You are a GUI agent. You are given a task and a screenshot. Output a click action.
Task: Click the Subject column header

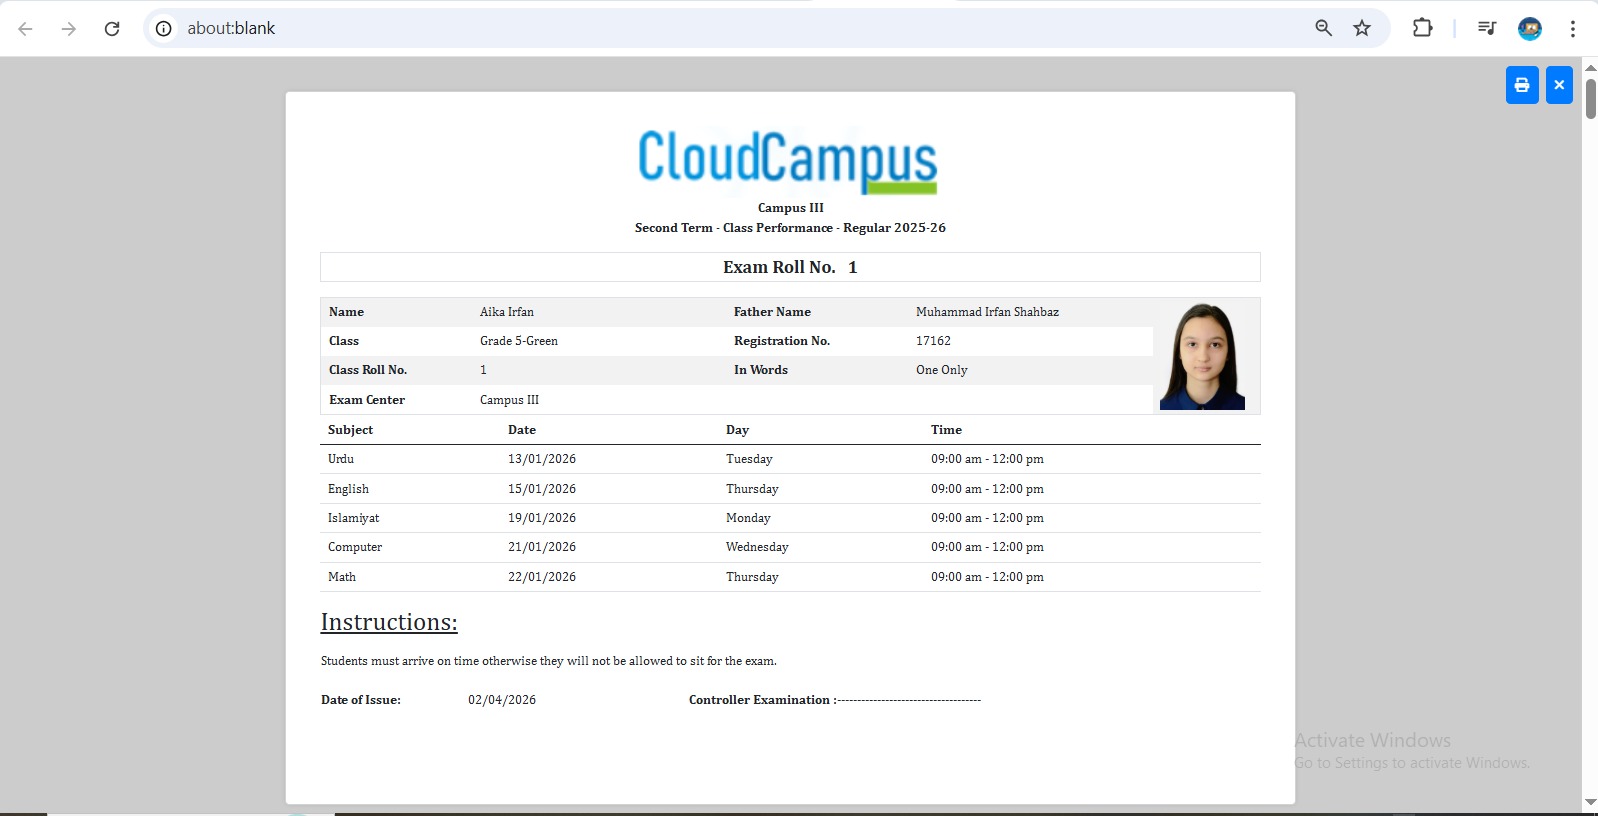[350, 430]
